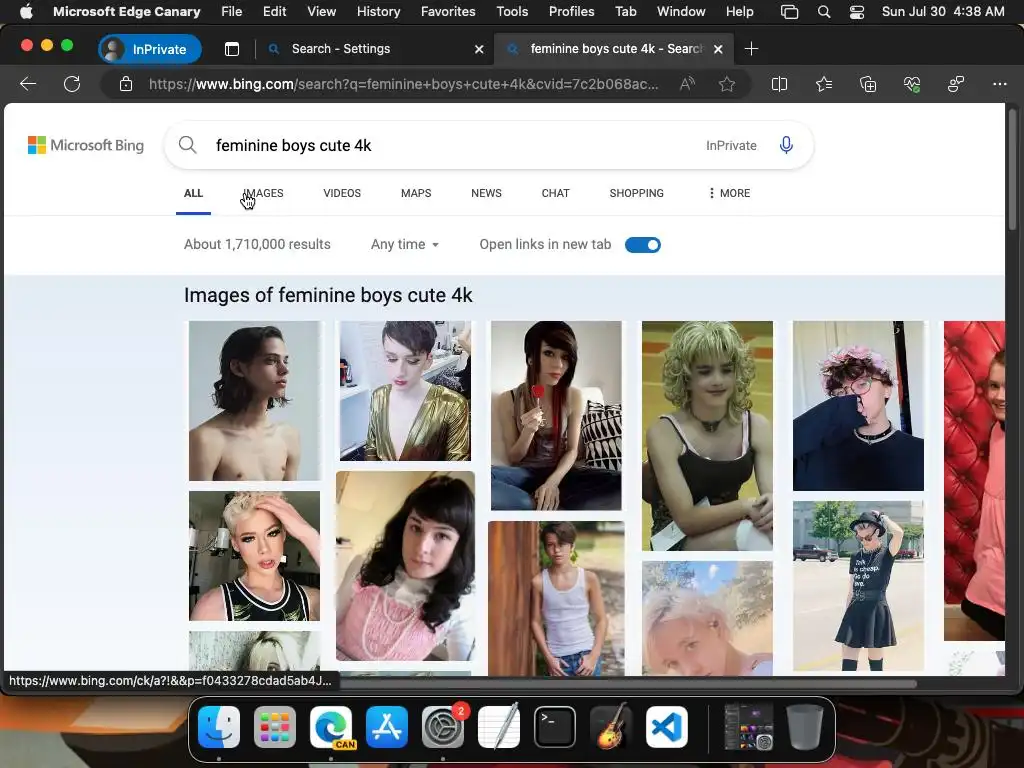Open Collections icon in toolbar
The width and height of the screenshot is (1024, 768).
pos(868,84)
